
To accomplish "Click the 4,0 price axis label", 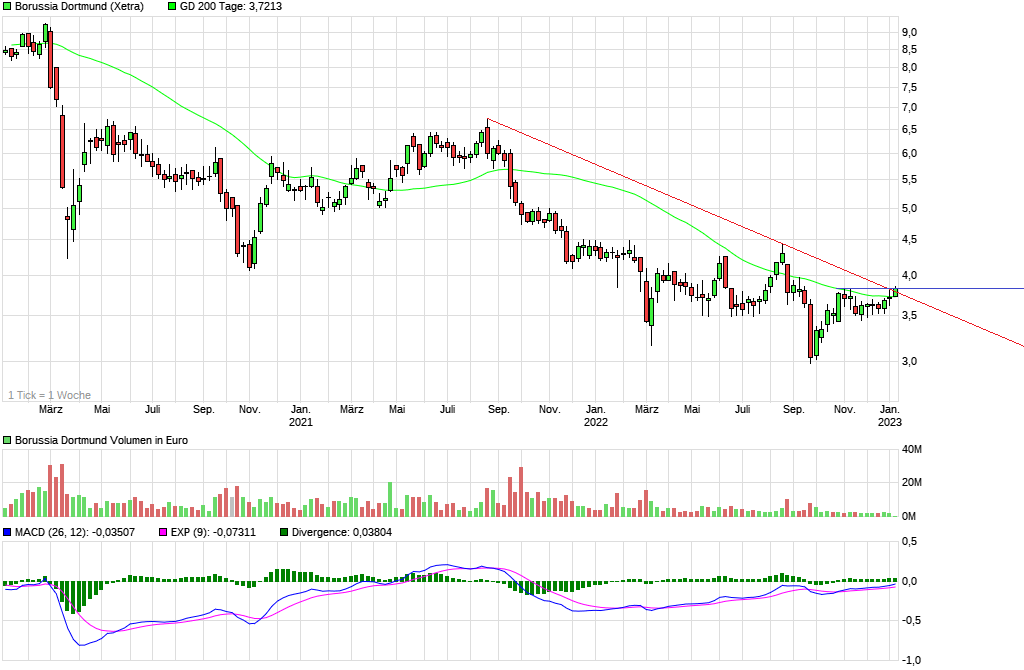I will point(909,276).
